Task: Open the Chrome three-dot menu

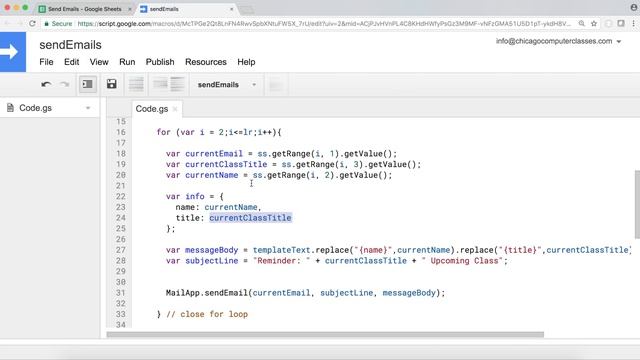Action: pyautogui.click(x=633, y=24)
